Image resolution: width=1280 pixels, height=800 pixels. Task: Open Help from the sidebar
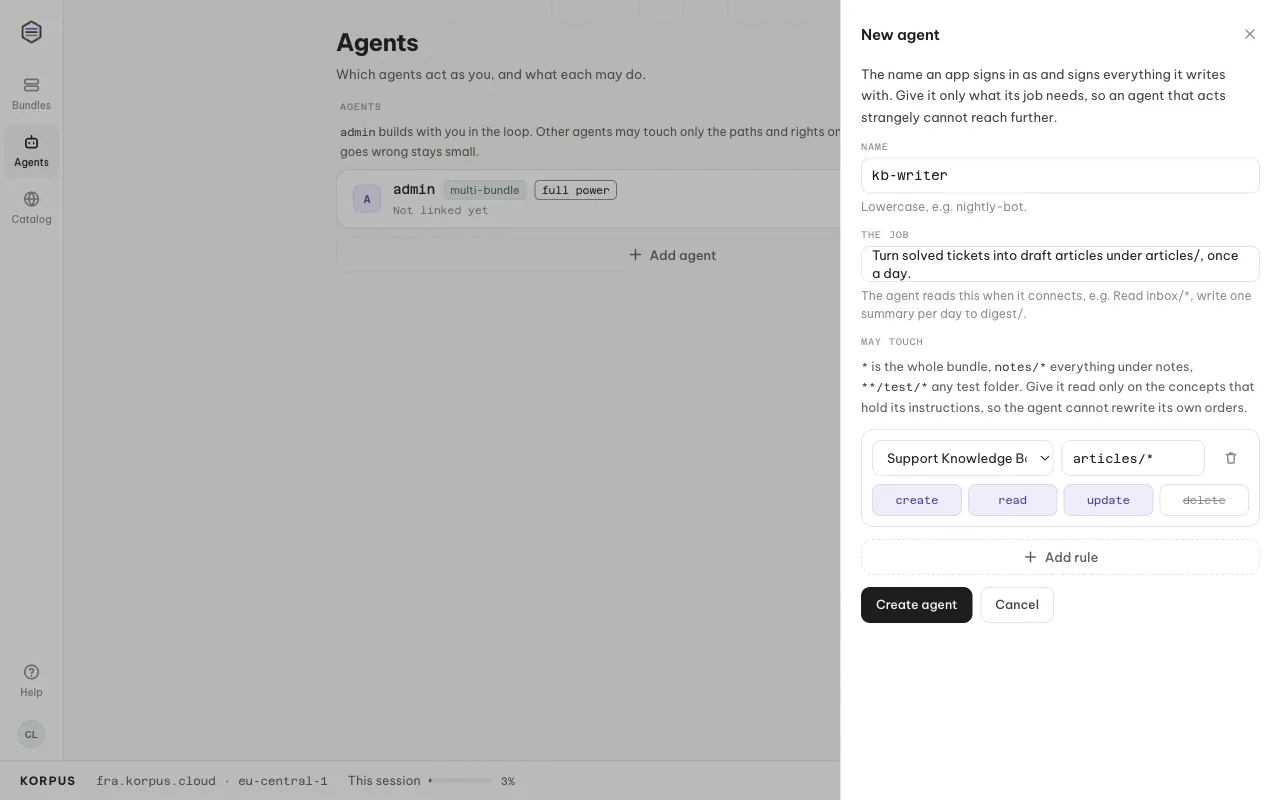tap(31, 680)
